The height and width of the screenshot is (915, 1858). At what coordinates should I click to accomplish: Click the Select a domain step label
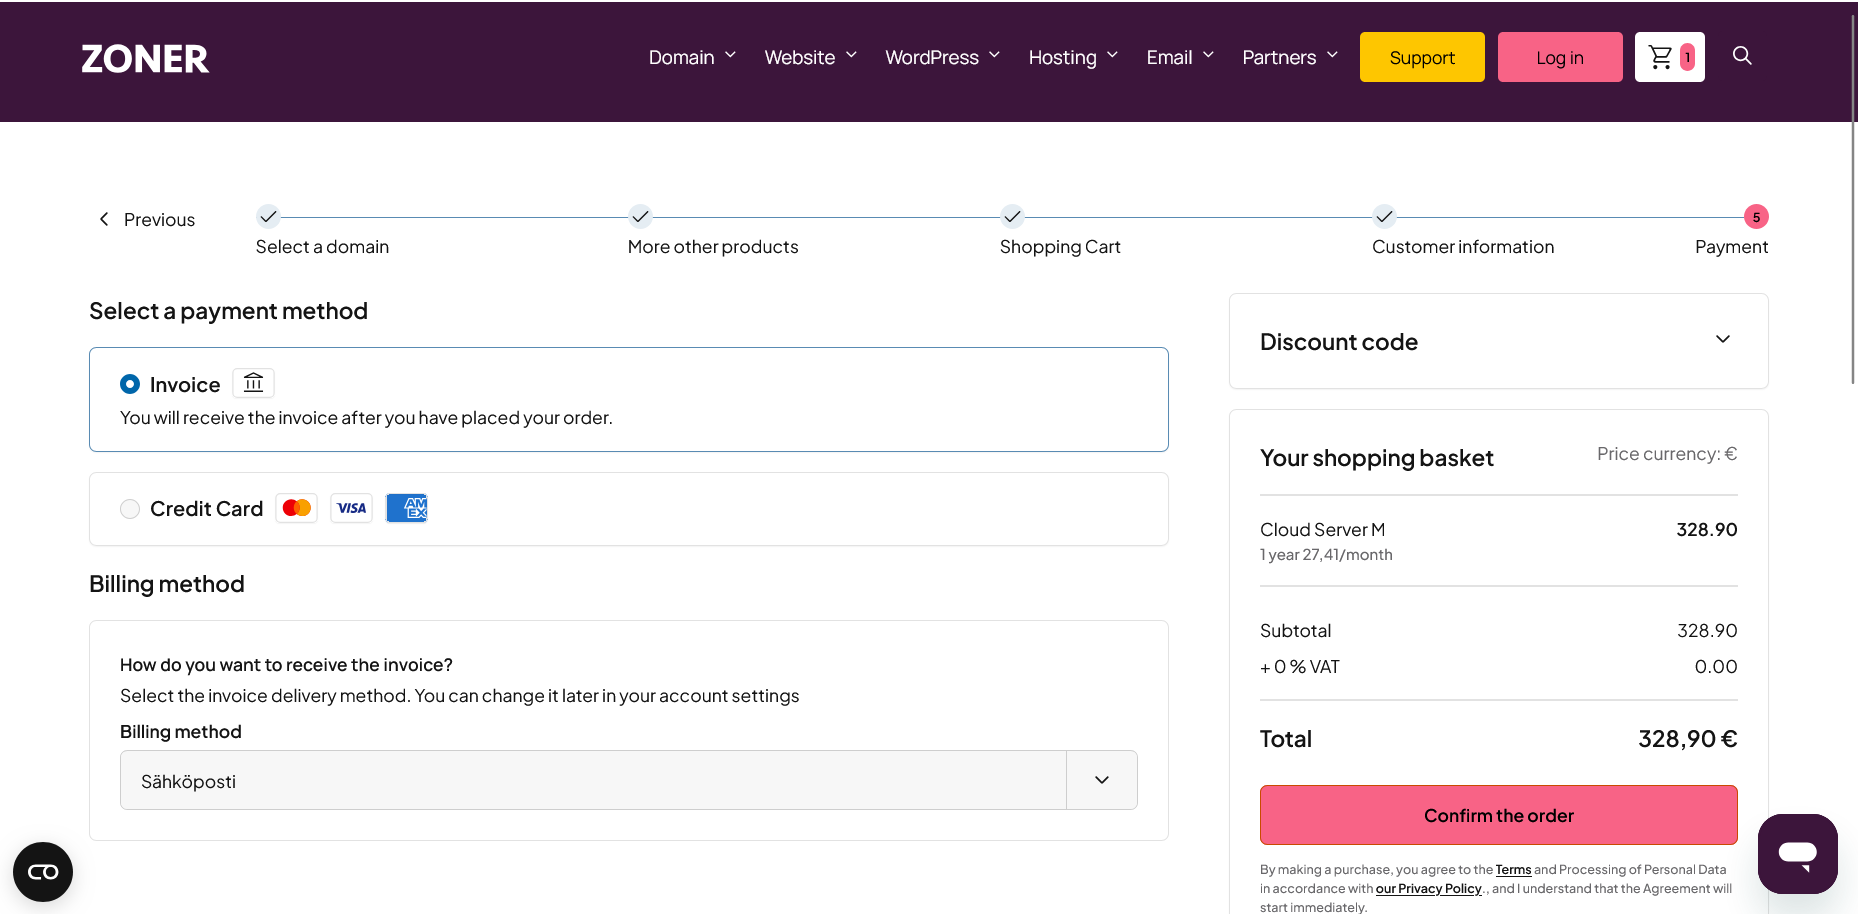tap(322, 247)
